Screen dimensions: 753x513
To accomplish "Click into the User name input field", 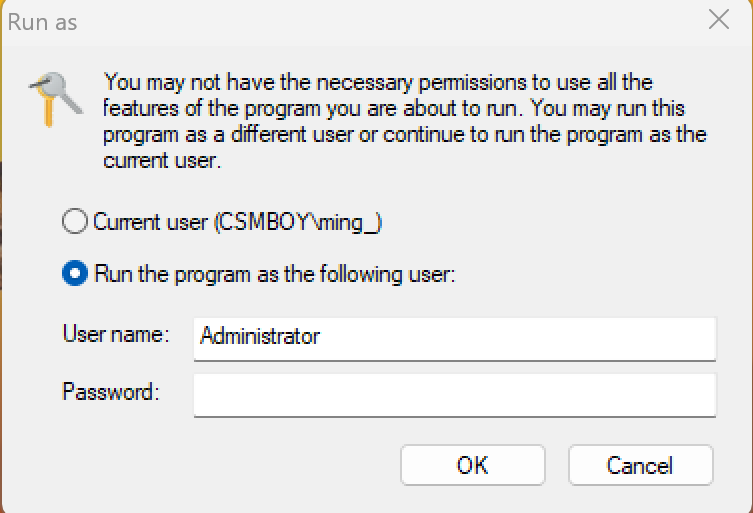I will pyautogui.click(x=455, y=337).
